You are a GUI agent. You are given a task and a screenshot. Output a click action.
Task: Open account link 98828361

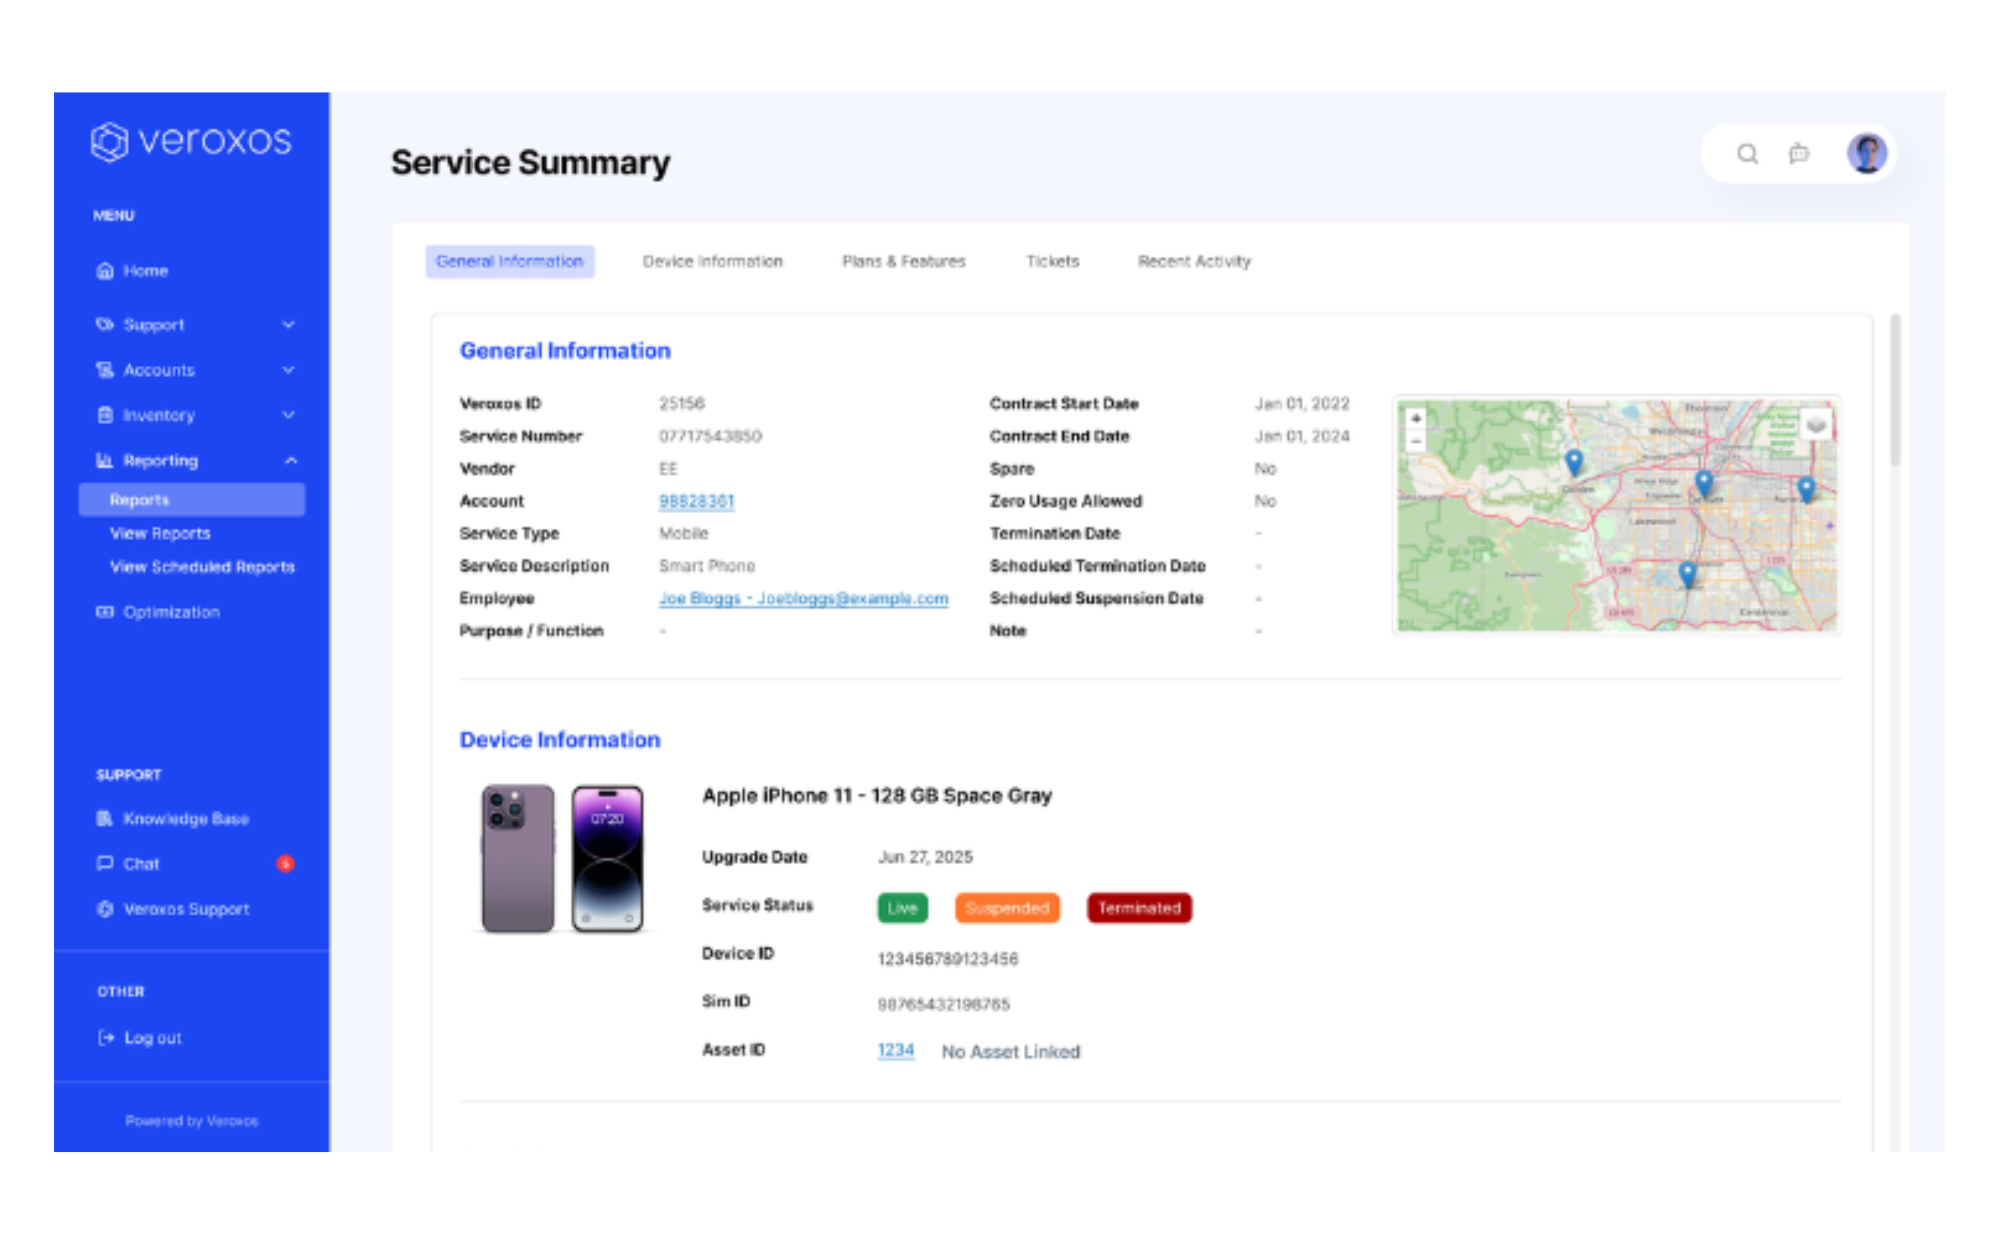click(696, 501)
